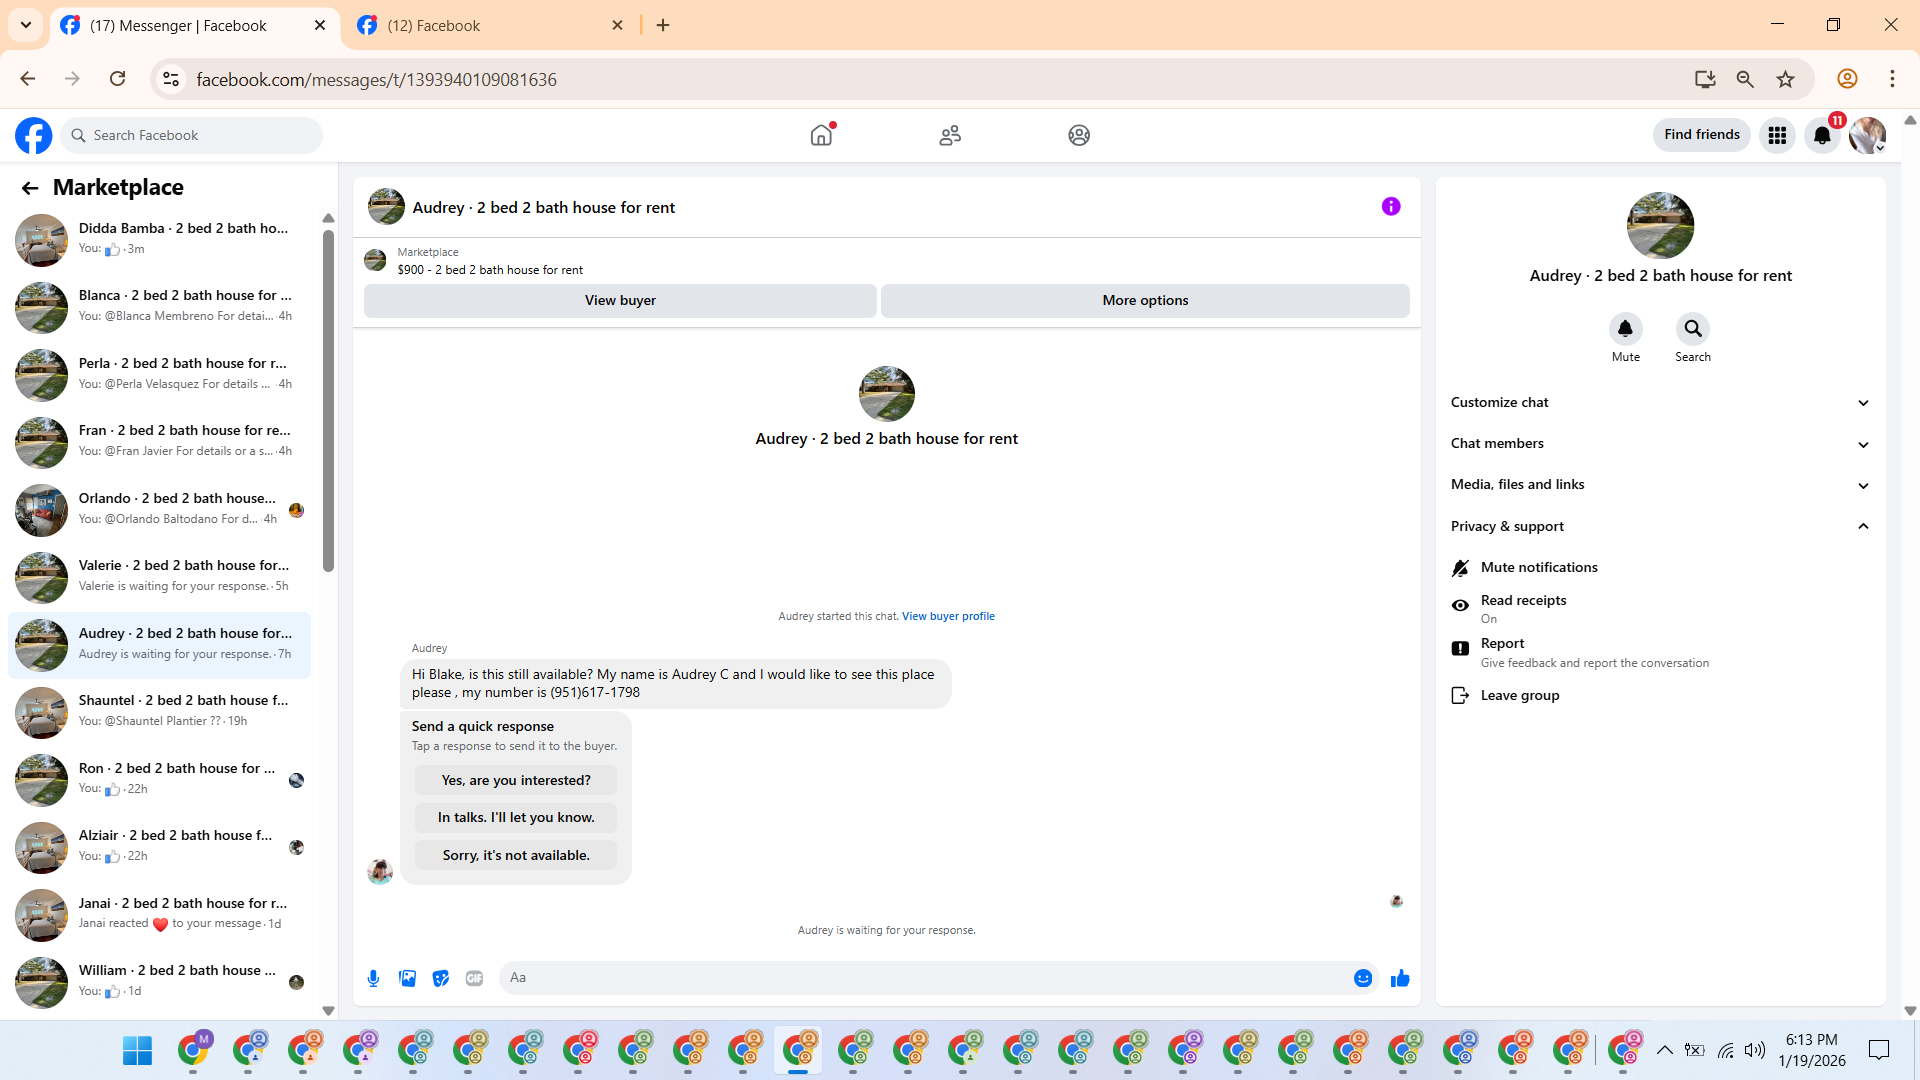Toggle Mute notifications option
Image resolution: width=1920 pixels, height=1080 pixels.
coord(1538,567)
